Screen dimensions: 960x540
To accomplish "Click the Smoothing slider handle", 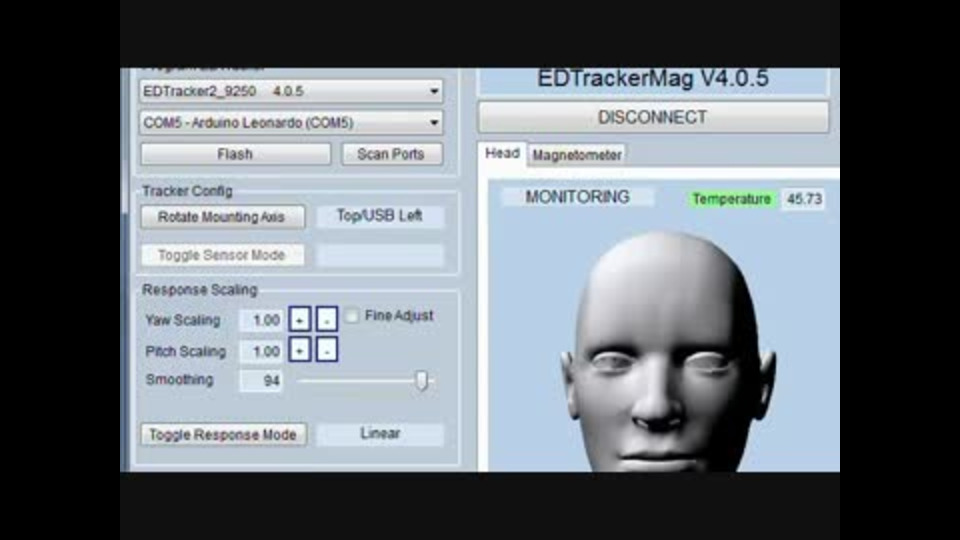I will click(421, 380).
